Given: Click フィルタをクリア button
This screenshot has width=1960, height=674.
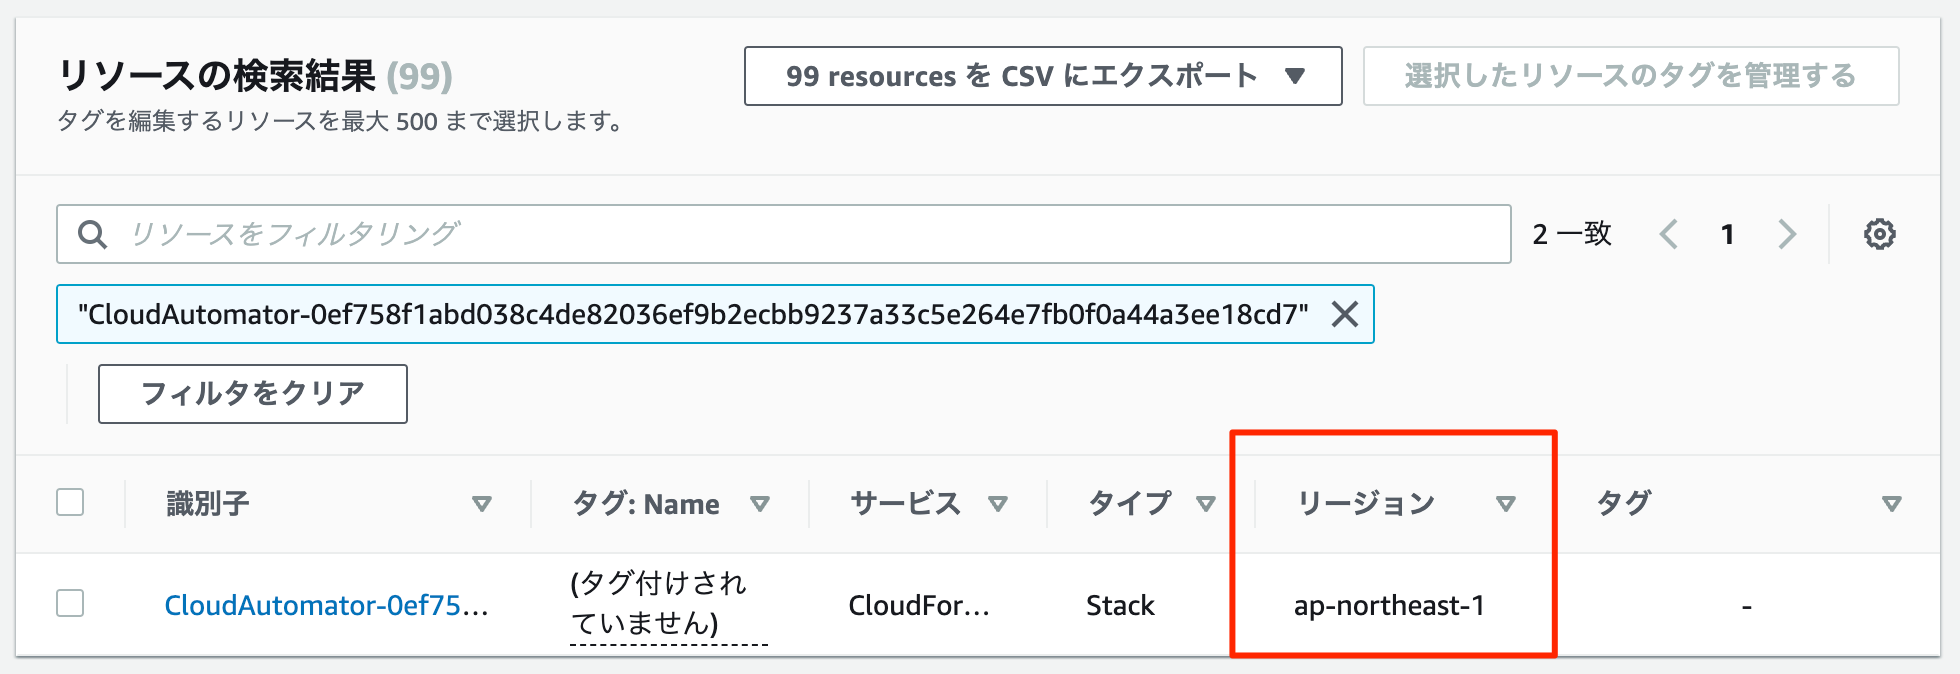Looking at the screenshot, I should point(252,394).
